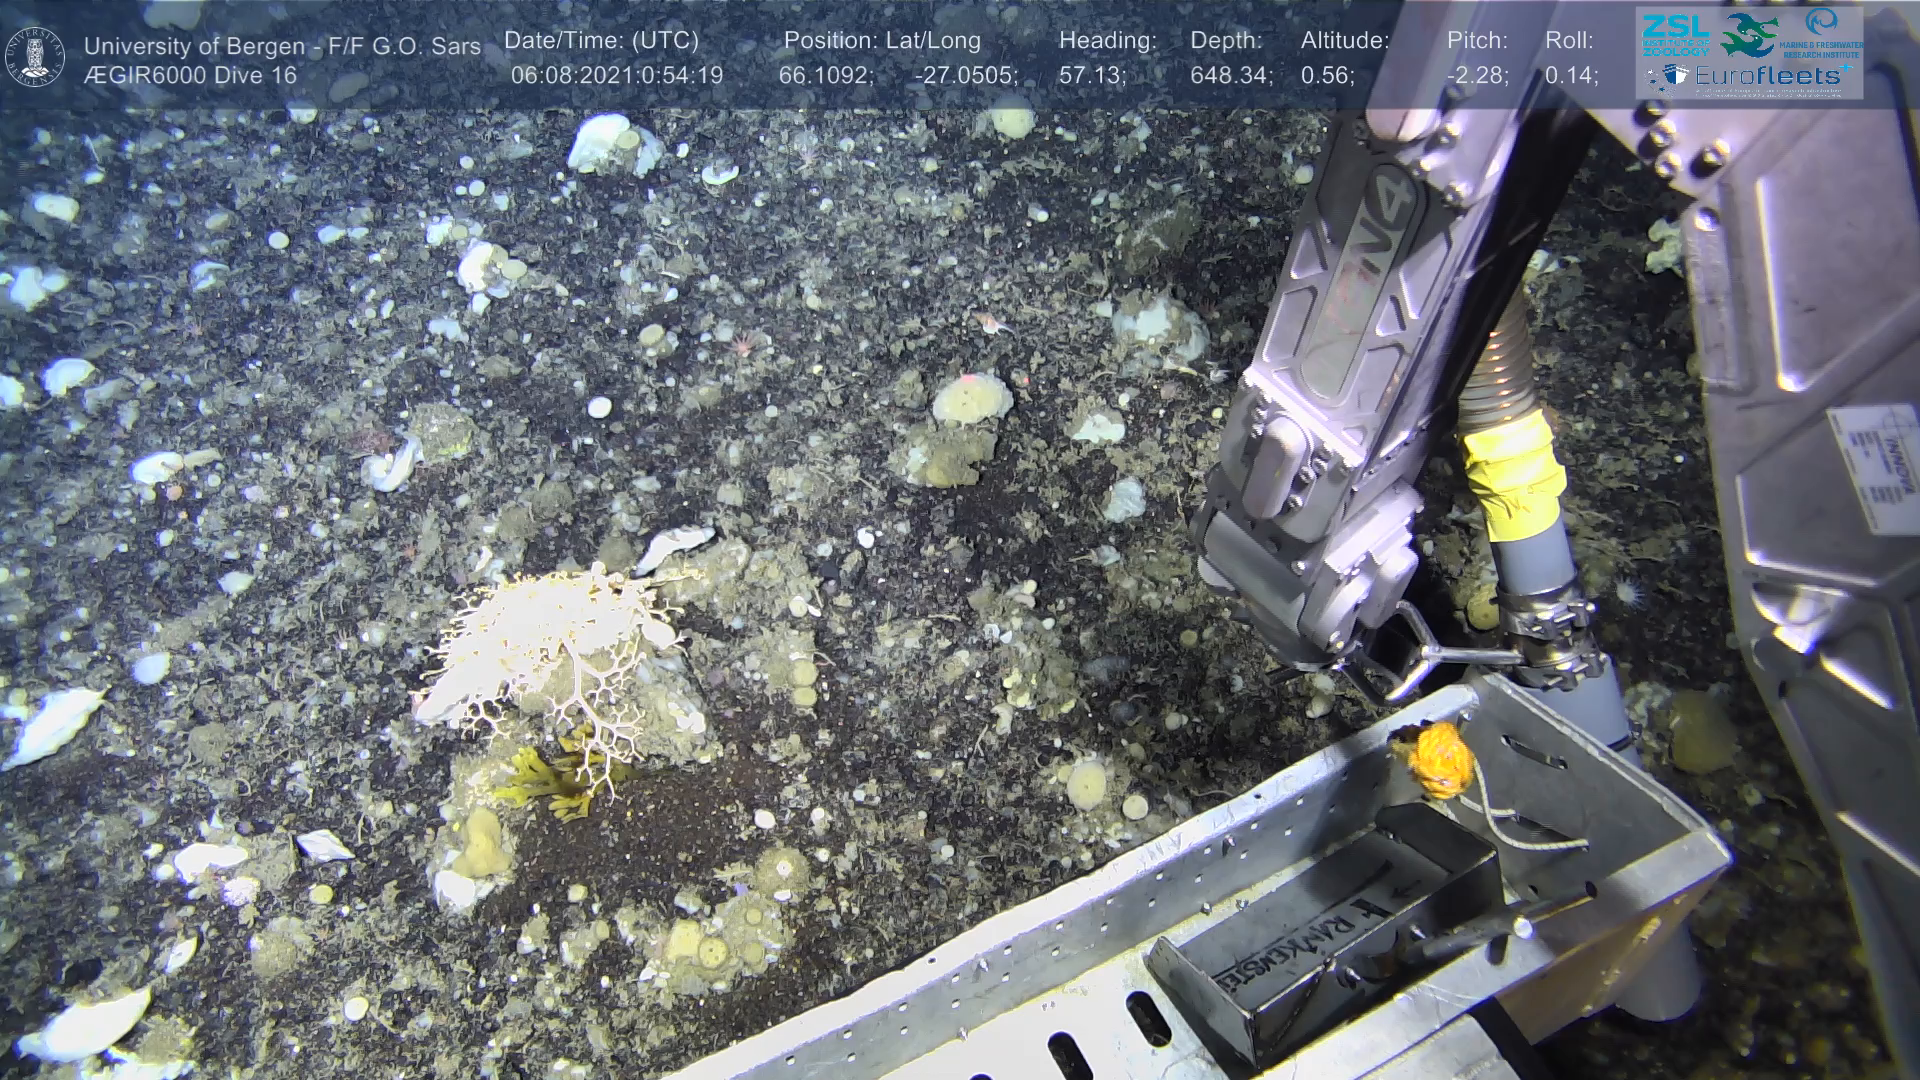Click the Heading value 57.13

click(1092, 76)
